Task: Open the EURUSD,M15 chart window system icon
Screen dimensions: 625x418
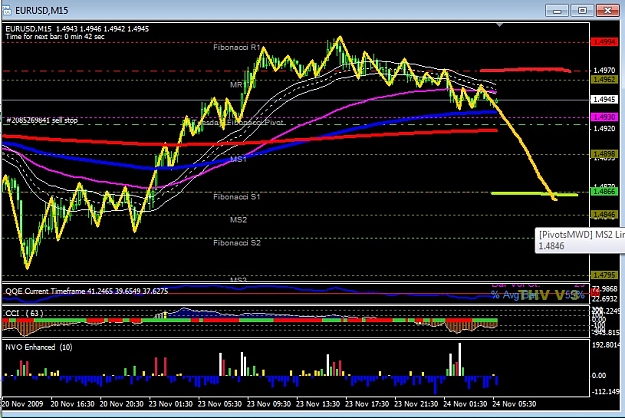Action: click(x=6, y=10)
